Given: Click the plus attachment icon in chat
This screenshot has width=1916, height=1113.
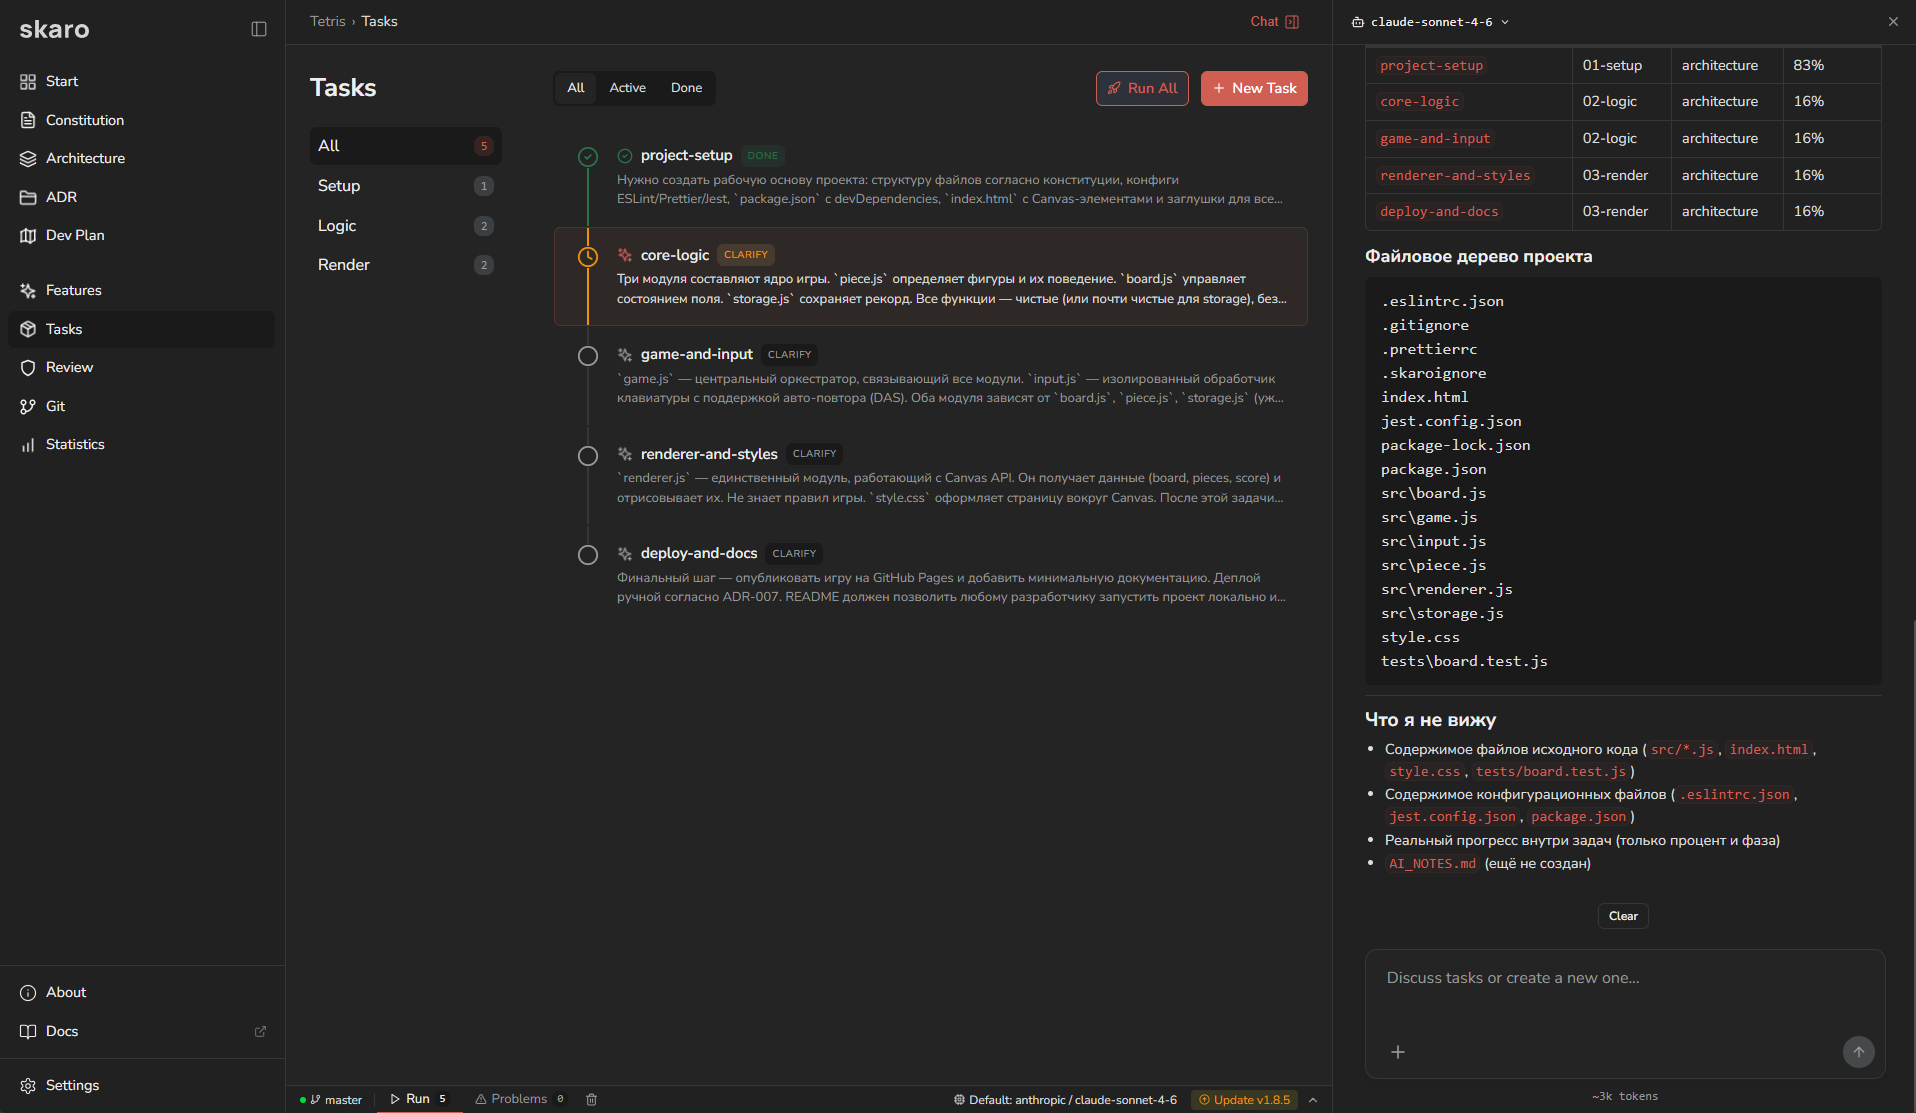Looking at the screenshot, I should click(x=1398, y=1051).
